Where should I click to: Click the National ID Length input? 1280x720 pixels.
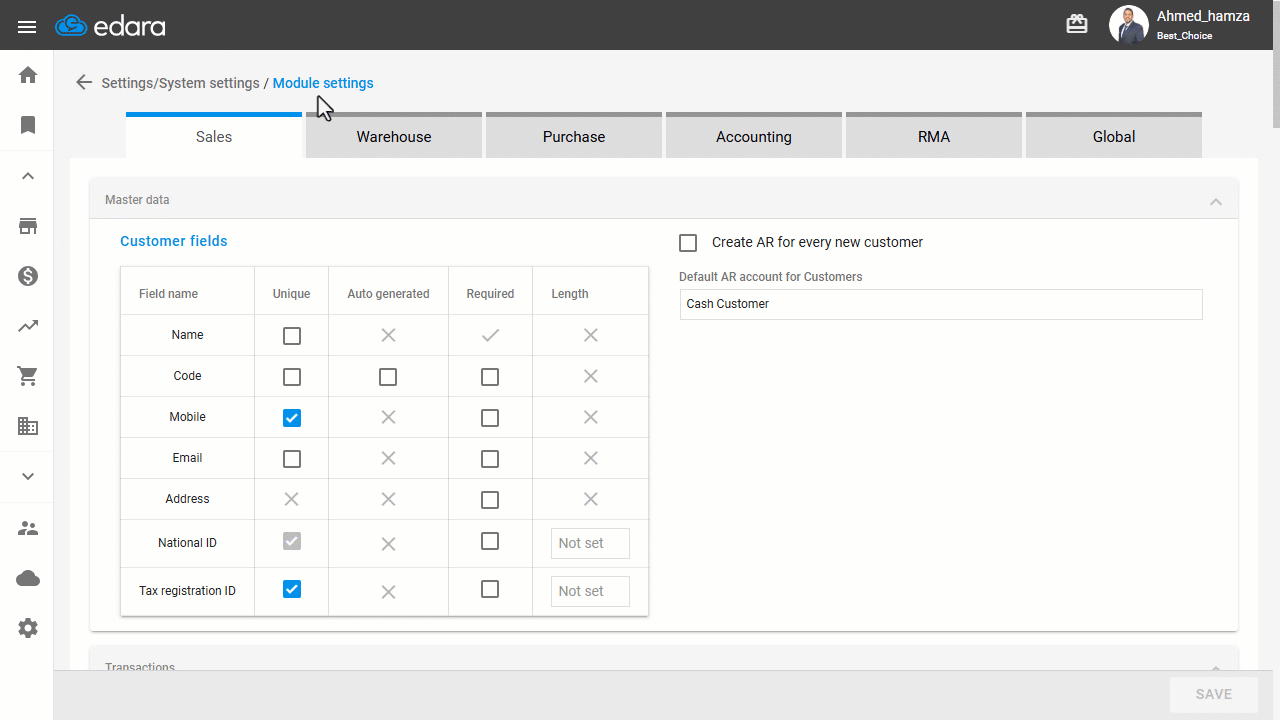pyautogui.click(x=590, y=543)
